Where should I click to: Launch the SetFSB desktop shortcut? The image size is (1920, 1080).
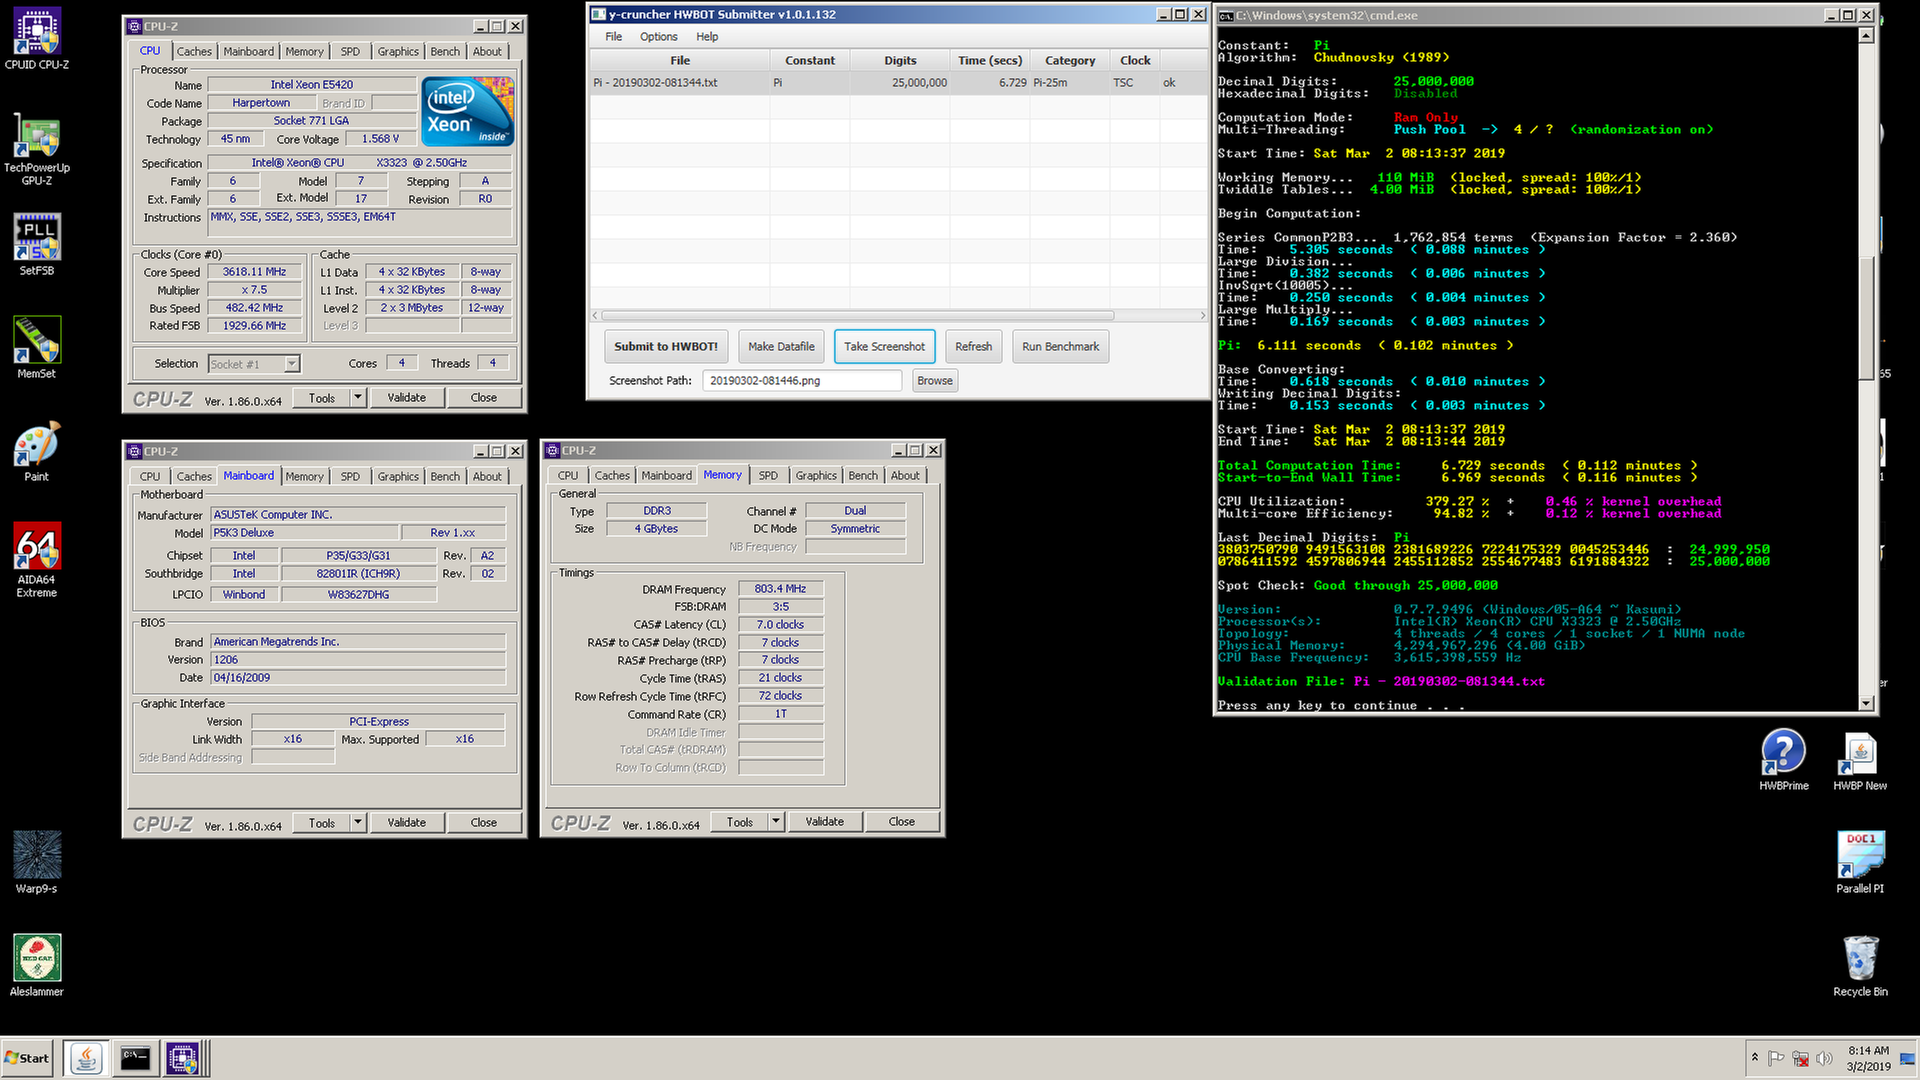[x=37, y=245]
